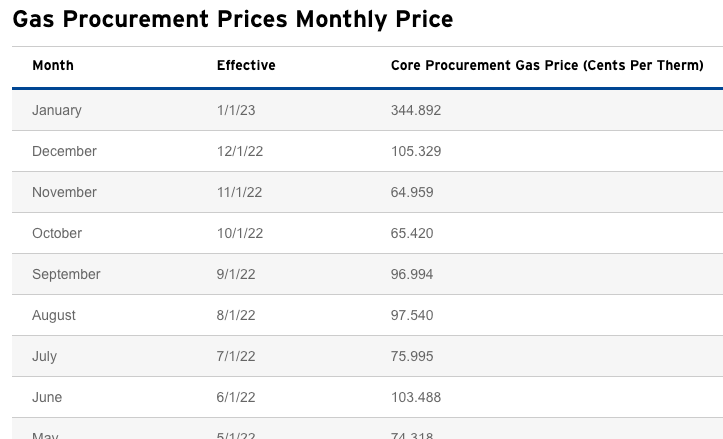This screenshot has width=723, height=439.
Task: Select the 97.540 price value
Action: tap(412, 315)
